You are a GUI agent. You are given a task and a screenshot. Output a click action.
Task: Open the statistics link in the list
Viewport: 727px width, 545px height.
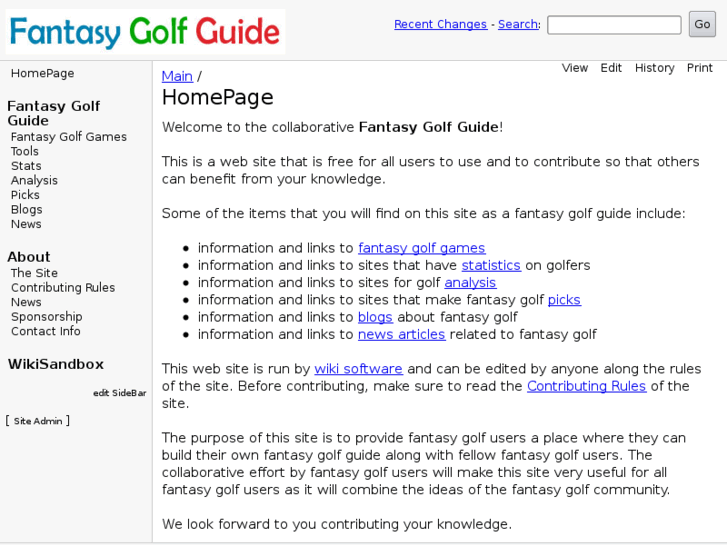click(x=491, y=265)
